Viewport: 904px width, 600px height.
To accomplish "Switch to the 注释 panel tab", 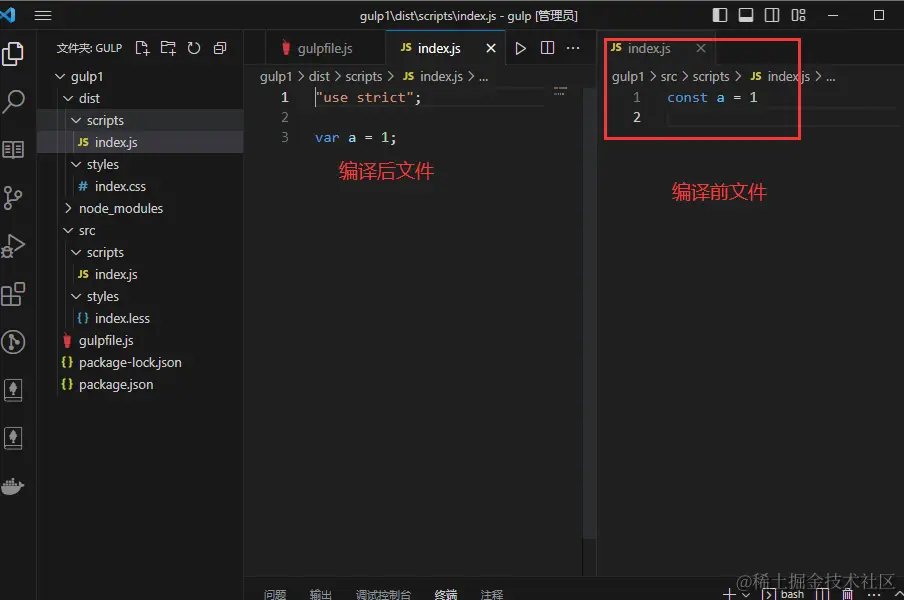I will coord(492,594).
